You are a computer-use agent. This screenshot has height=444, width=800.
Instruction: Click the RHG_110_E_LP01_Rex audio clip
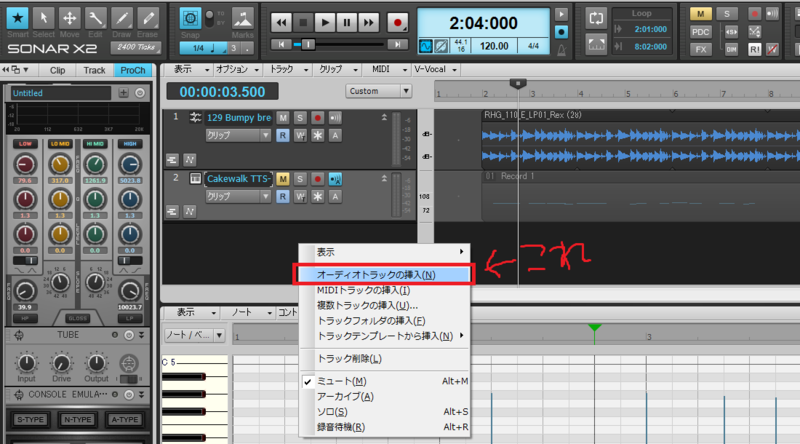click(x=641, y=139)
